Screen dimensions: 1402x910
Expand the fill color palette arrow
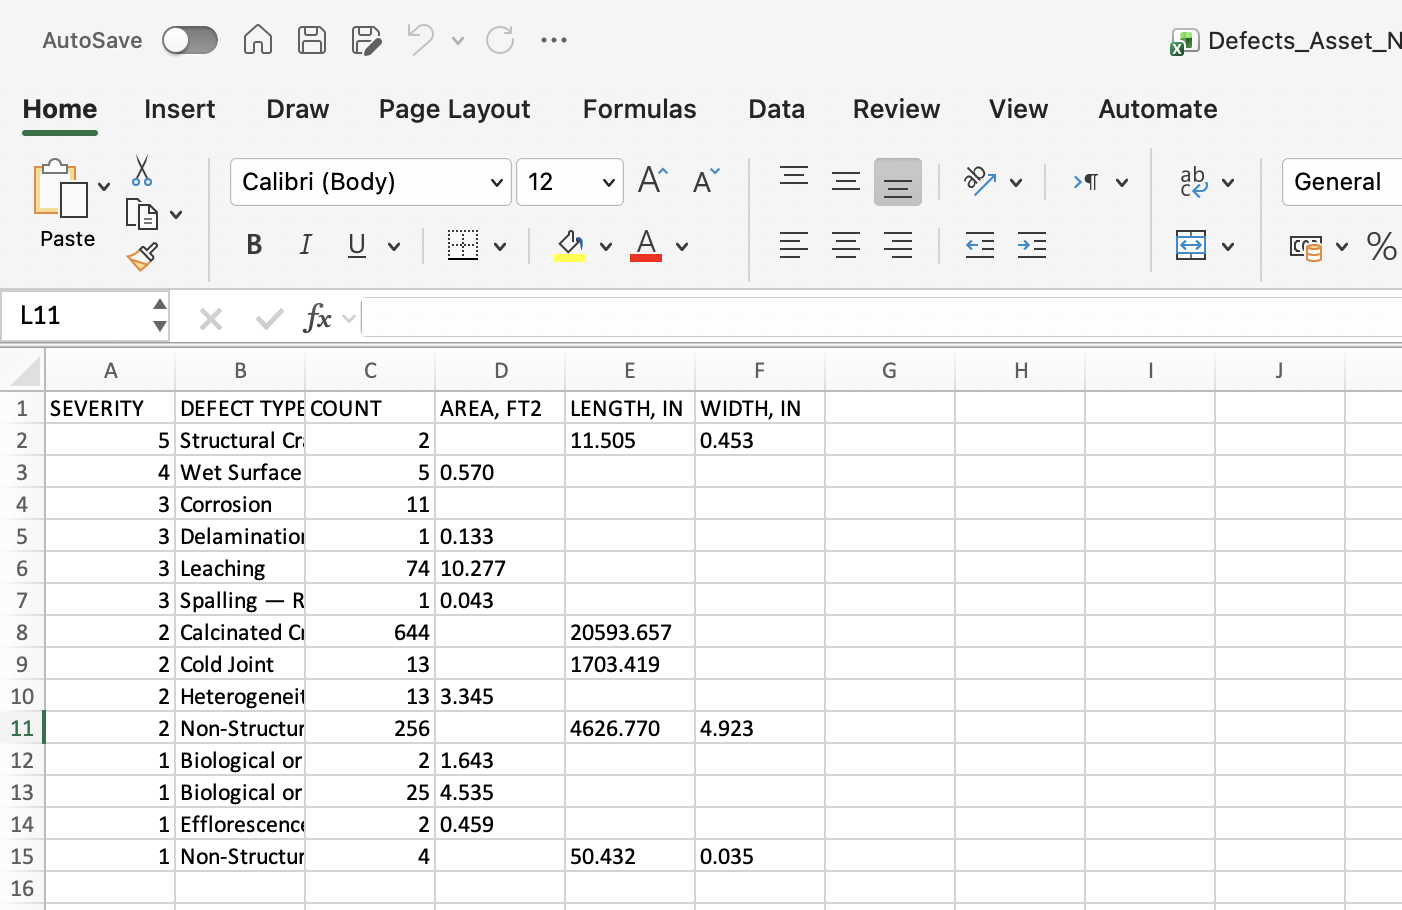pyautogui.click(x=606, y=246)
